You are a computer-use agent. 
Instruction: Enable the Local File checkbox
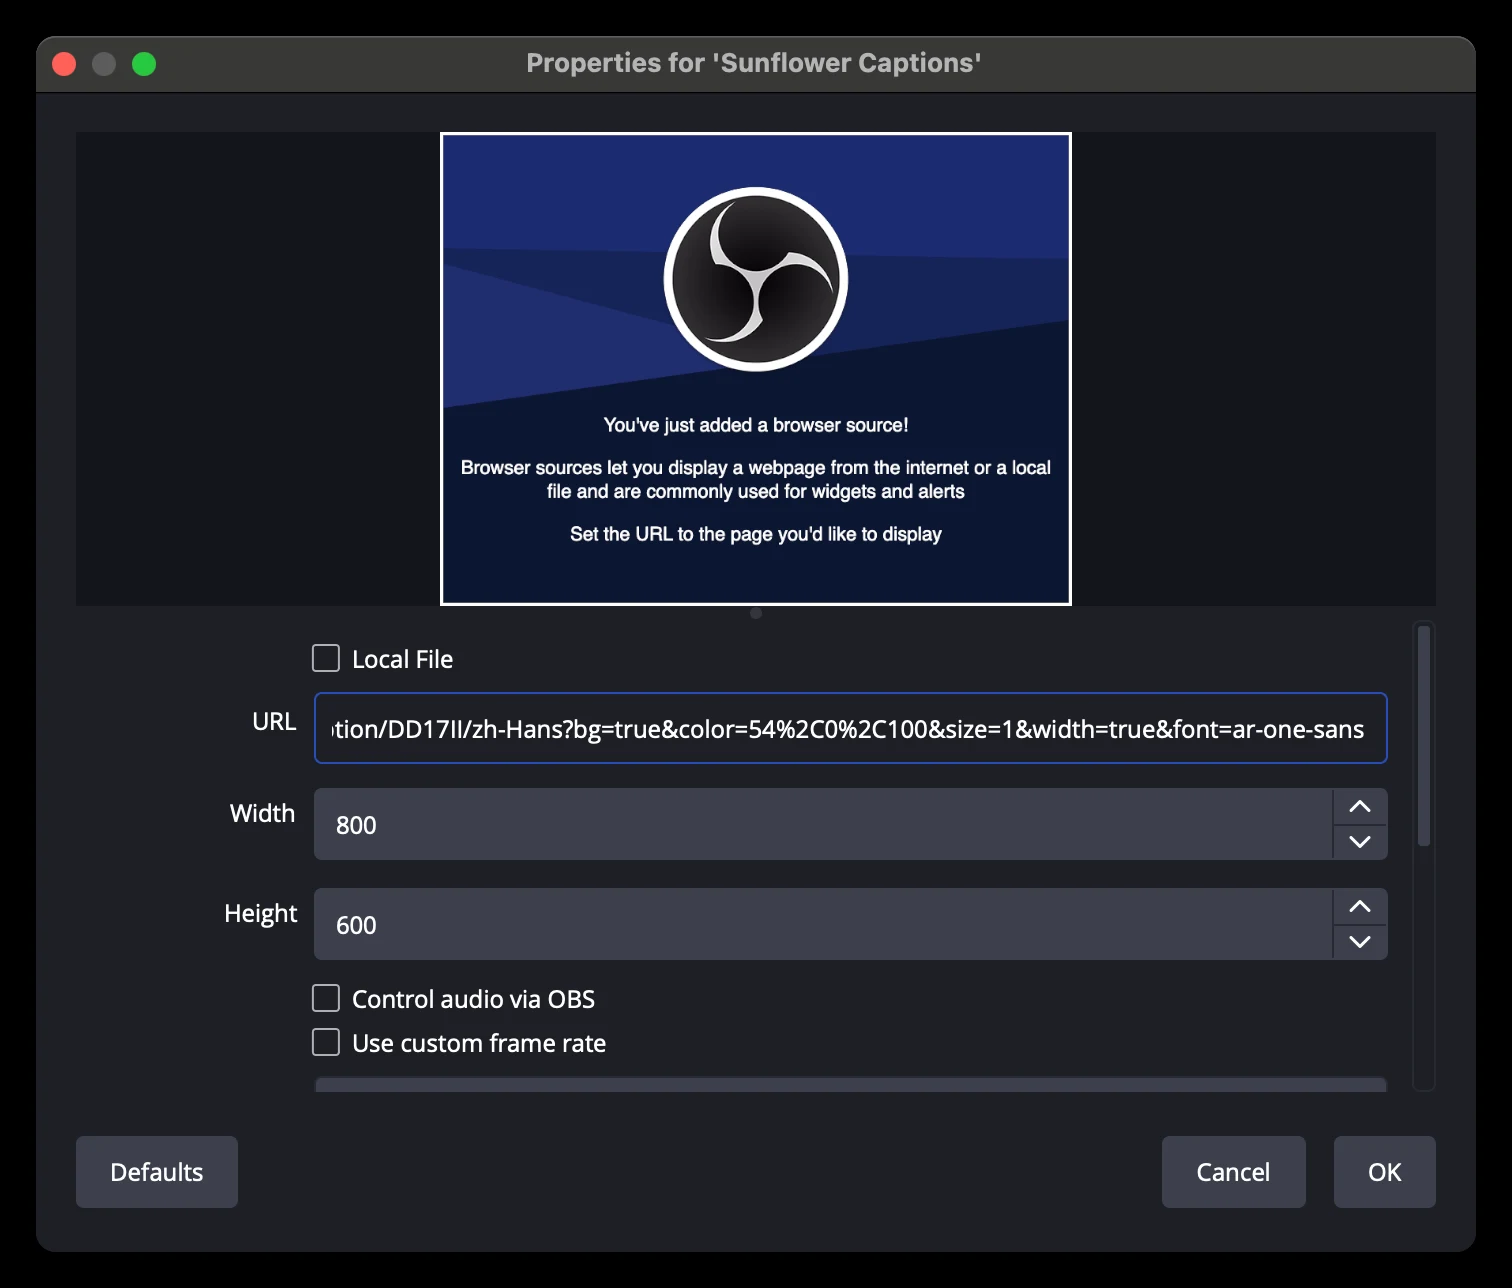[x=326, y=658]
